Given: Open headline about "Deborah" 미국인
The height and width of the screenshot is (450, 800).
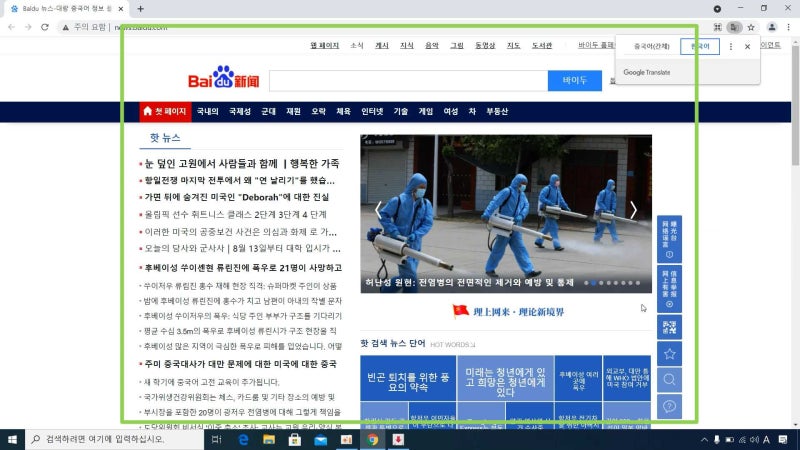Looking at the screenshot, I should [237, 197].
